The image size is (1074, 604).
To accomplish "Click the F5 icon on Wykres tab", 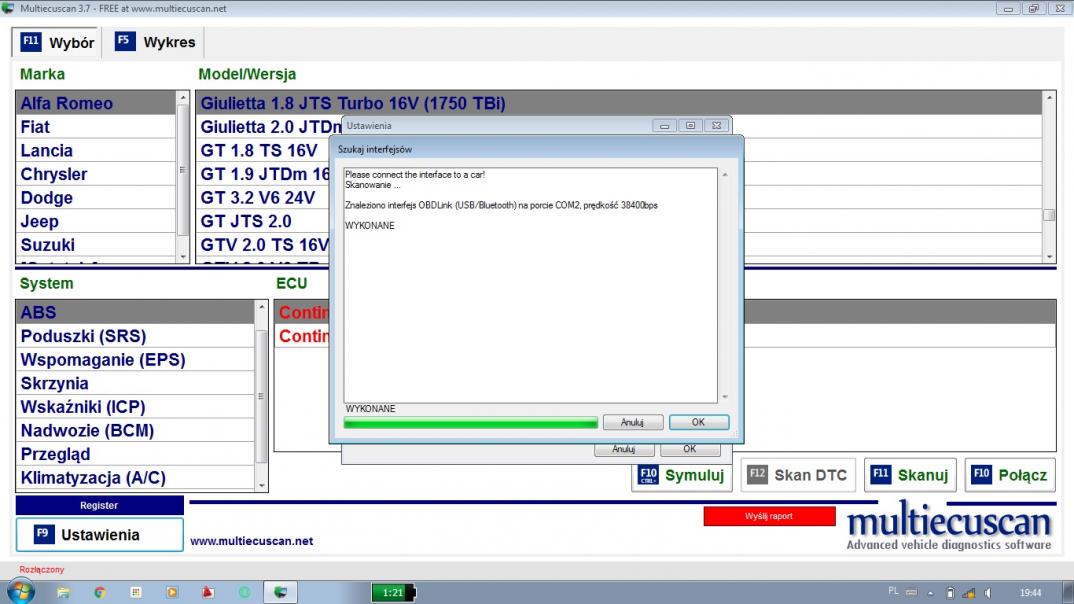I will coord(125,42).
